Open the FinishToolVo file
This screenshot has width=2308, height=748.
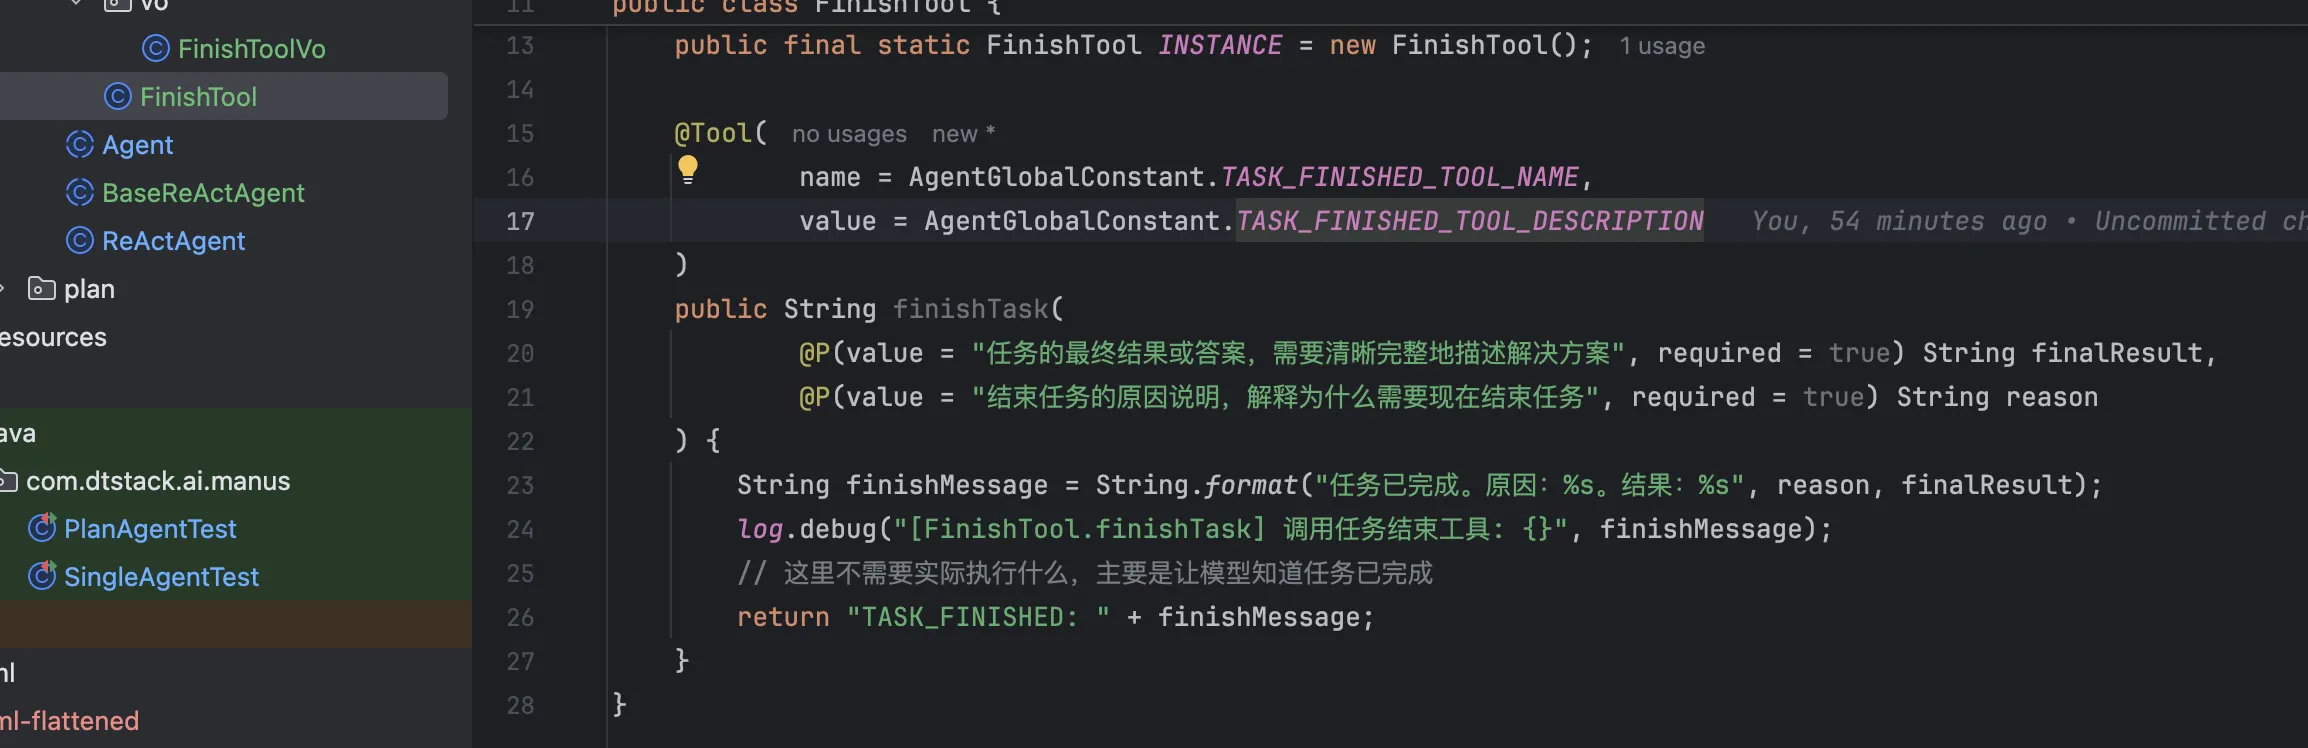(x=252, y=48)
